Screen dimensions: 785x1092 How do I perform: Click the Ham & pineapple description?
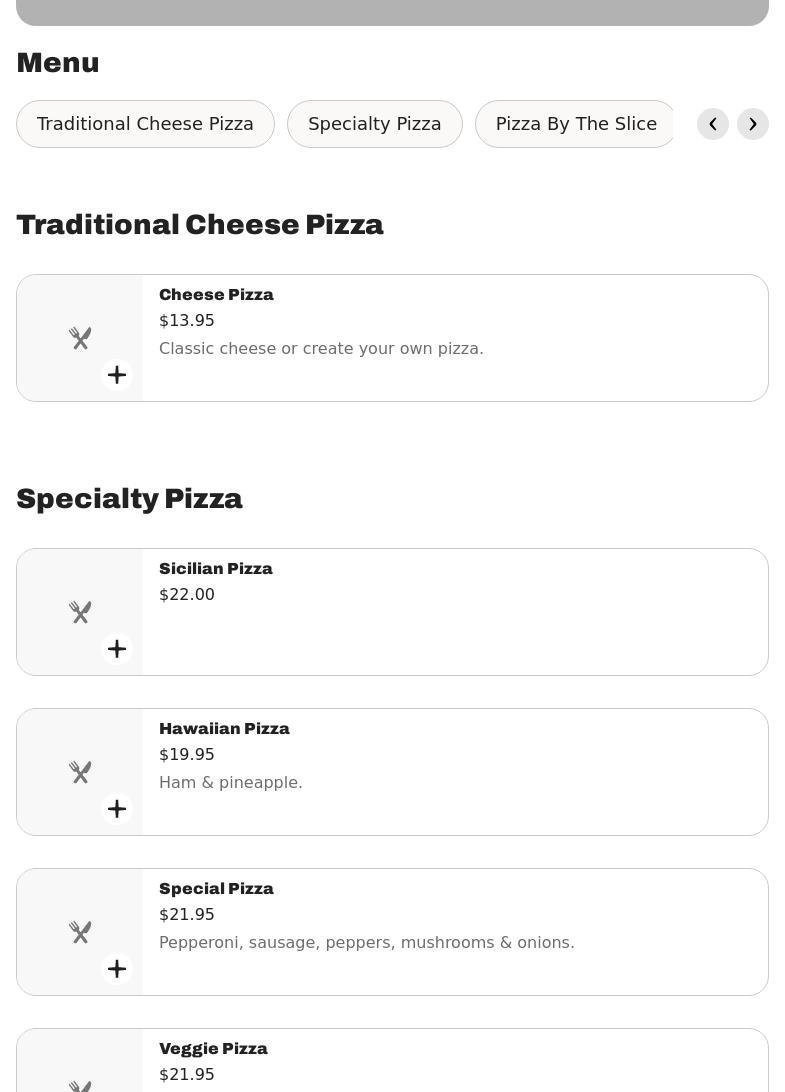pos(231,783)
